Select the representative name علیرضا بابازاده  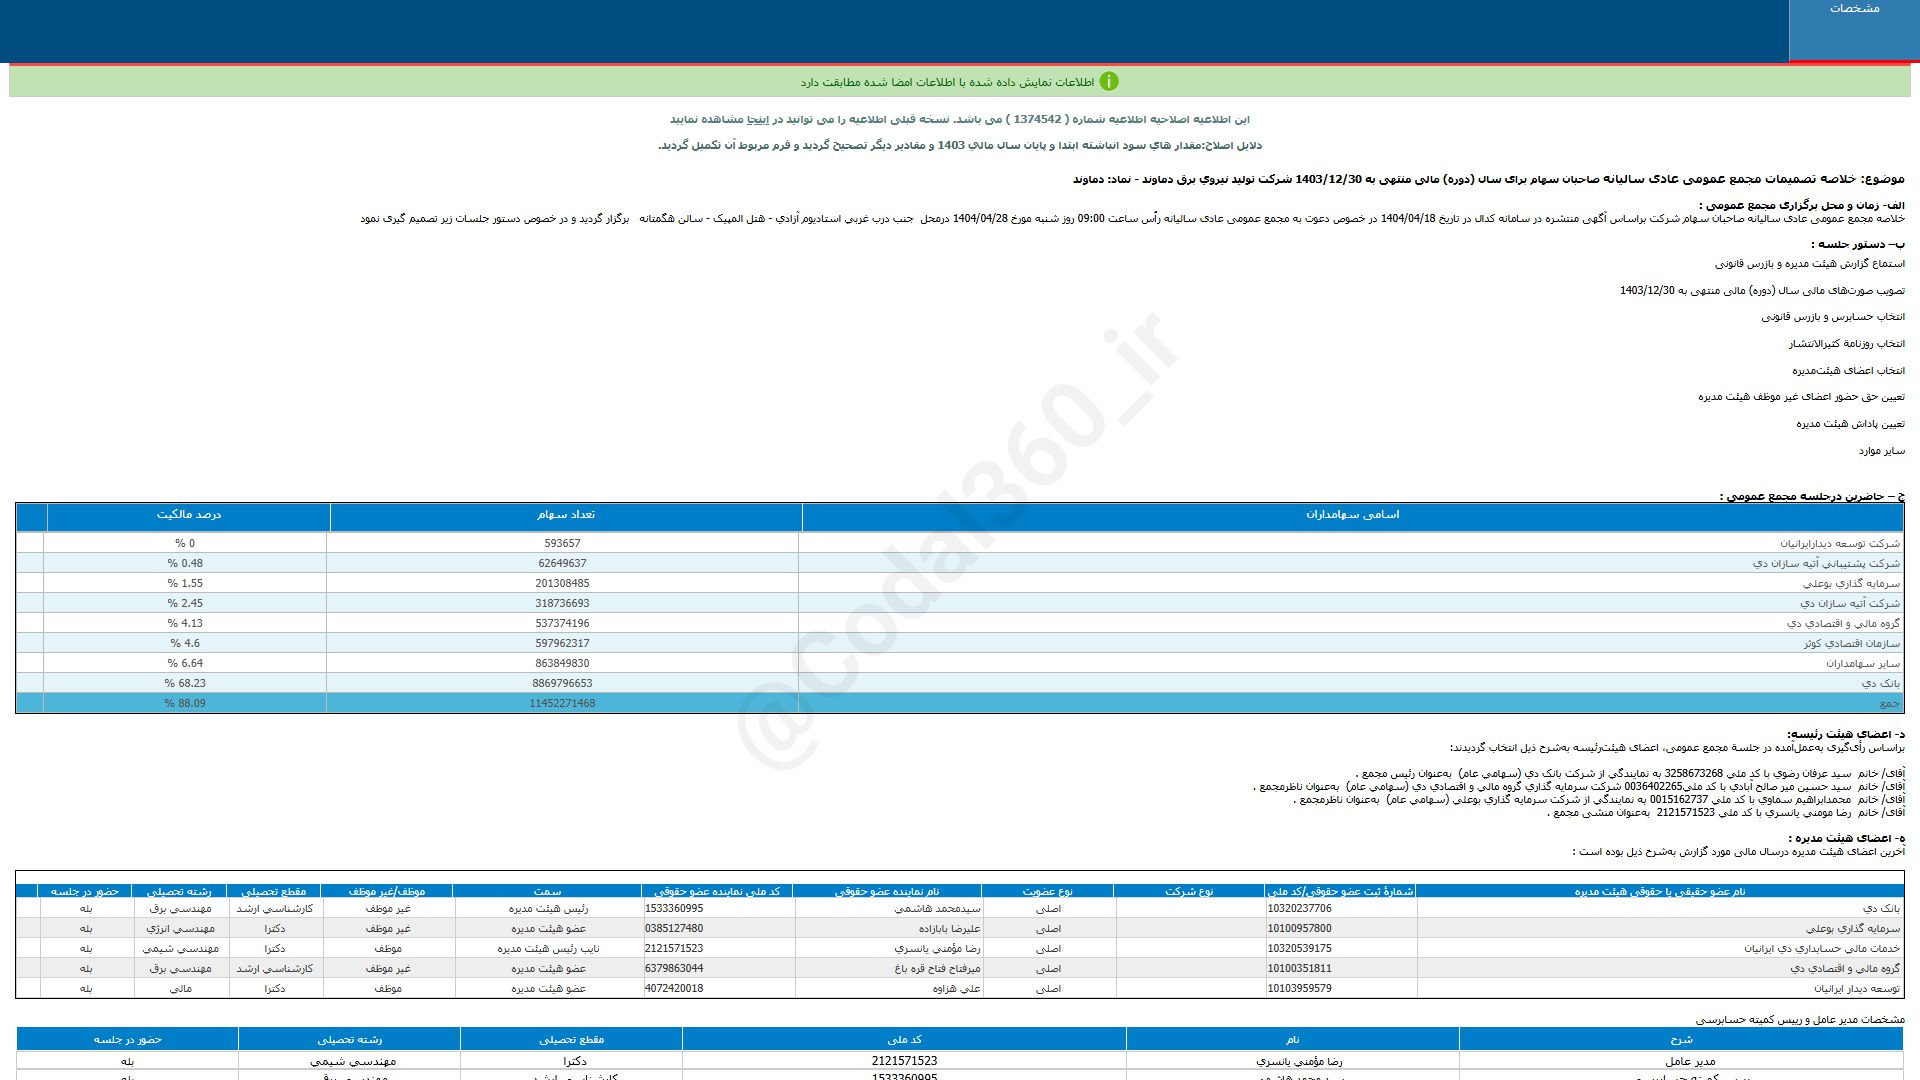pyautogui.click(x=949, y=929)
